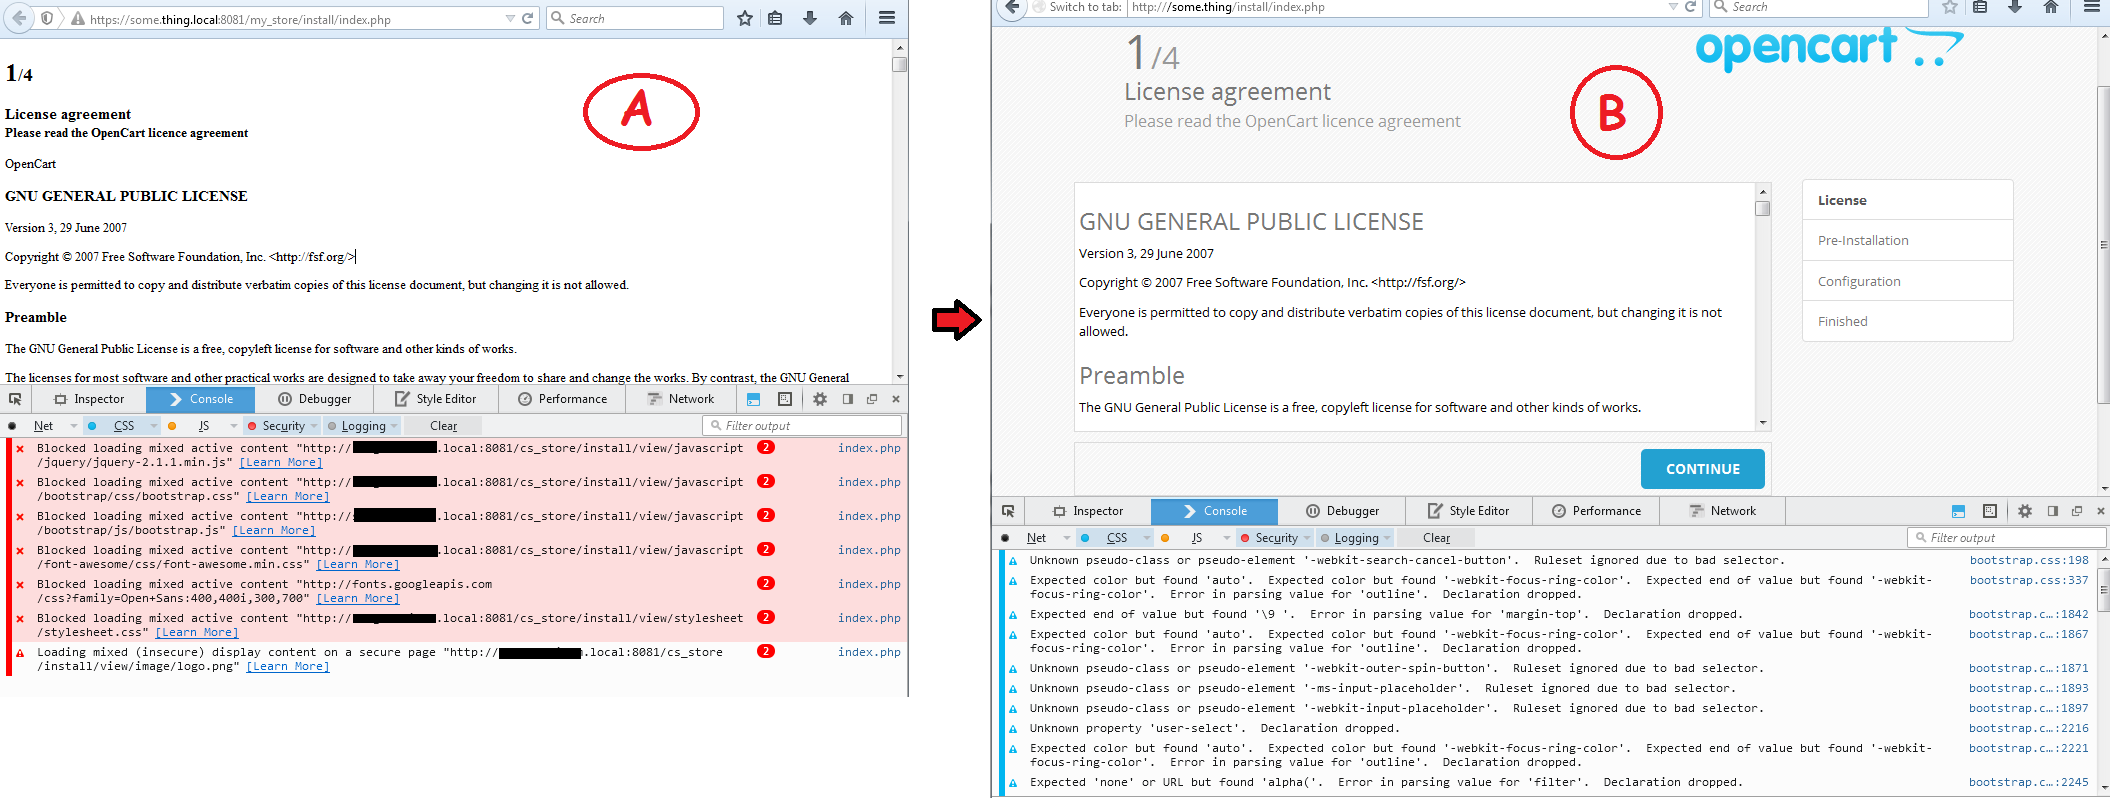The image size is (2110, 798).
Task: Click the Filter output field in window A
Action: [x=802, y=426]
